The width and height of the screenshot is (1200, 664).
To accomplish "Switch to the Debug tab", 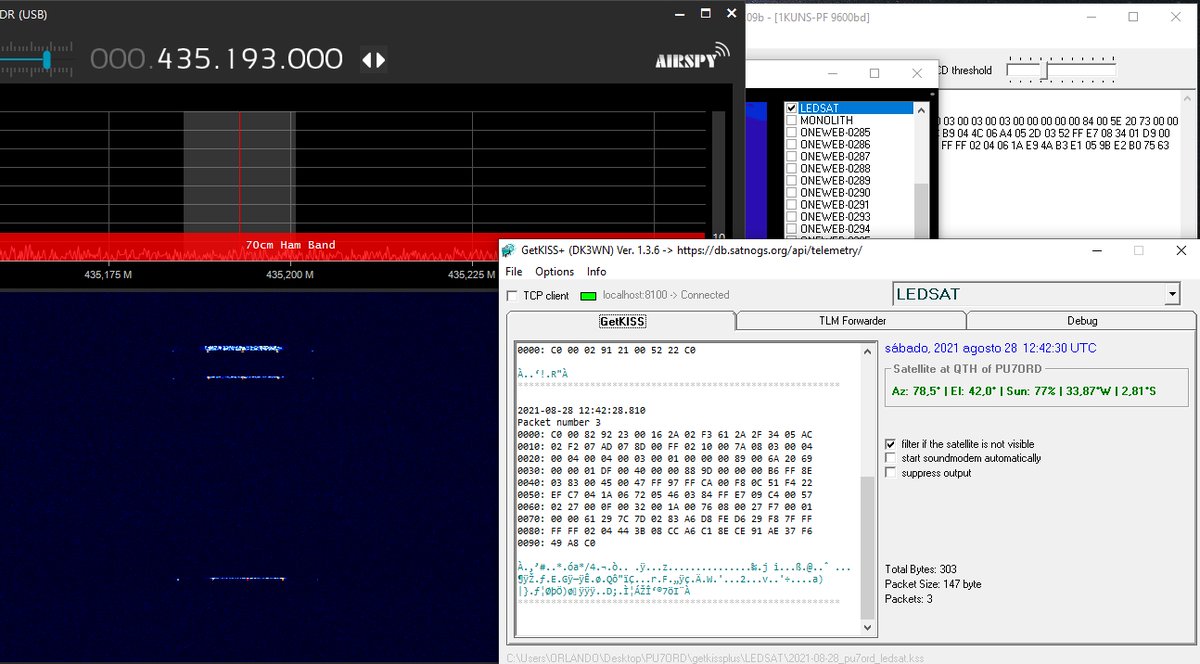I will point(1082,321).
